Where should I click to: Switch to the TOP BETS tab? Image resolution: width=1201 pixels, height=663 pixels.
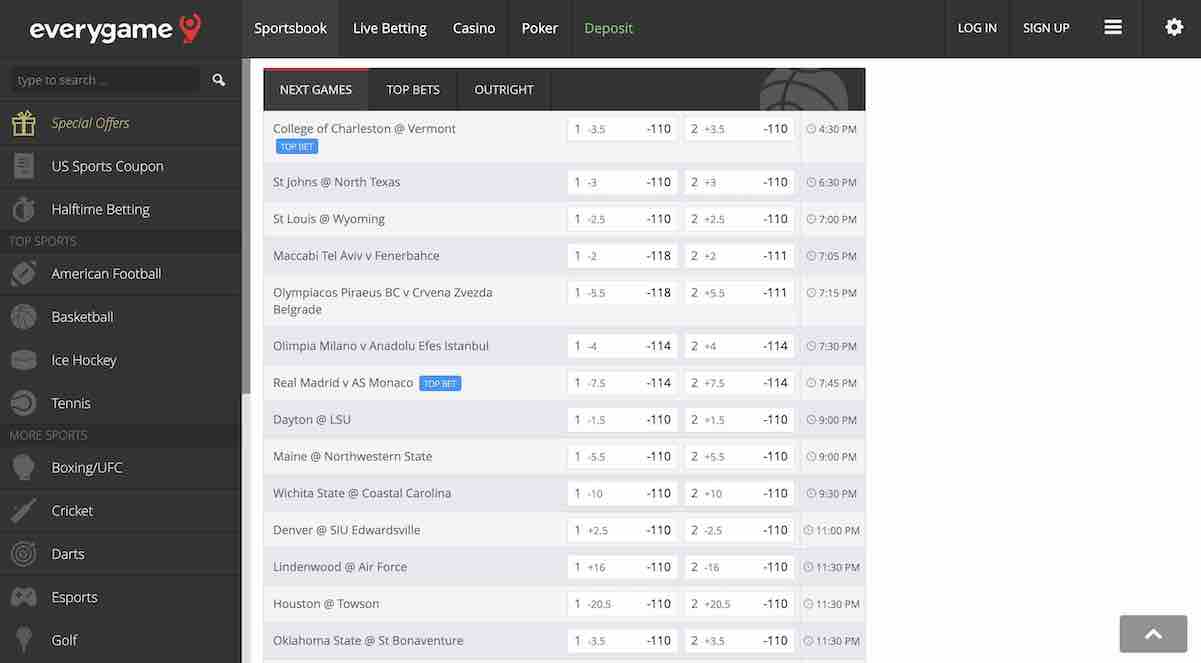tap(413, 89)
